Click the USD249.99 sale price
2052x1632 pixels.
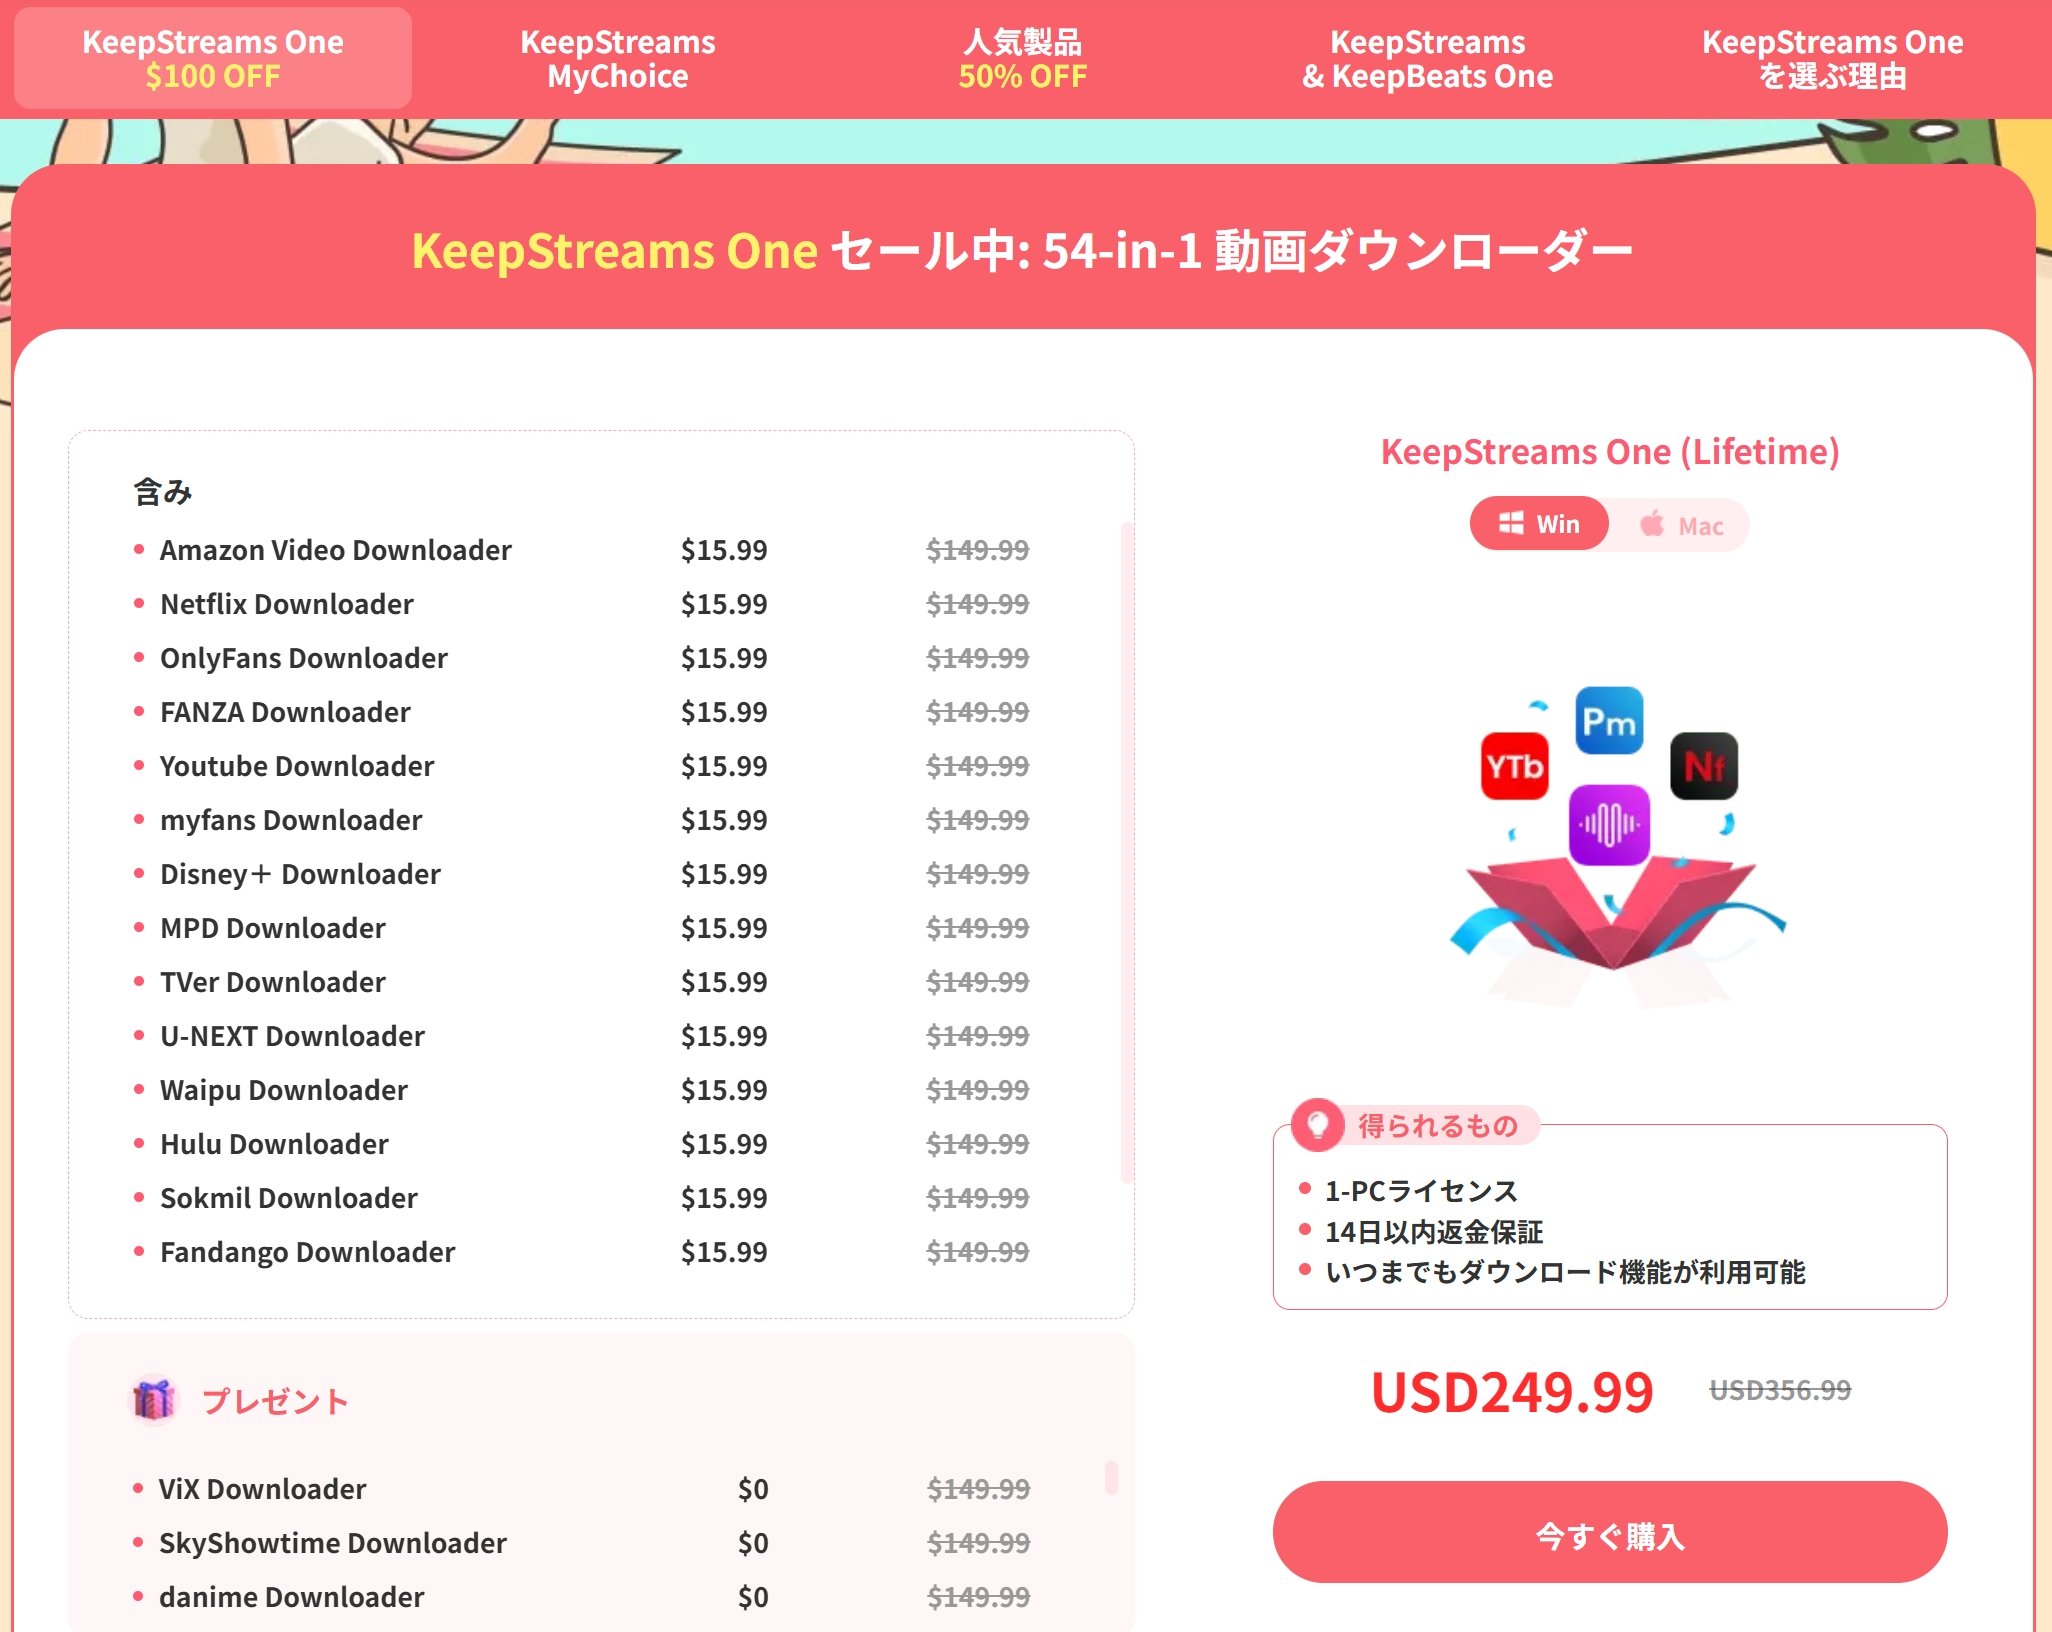click(x=1511, y=1391)
